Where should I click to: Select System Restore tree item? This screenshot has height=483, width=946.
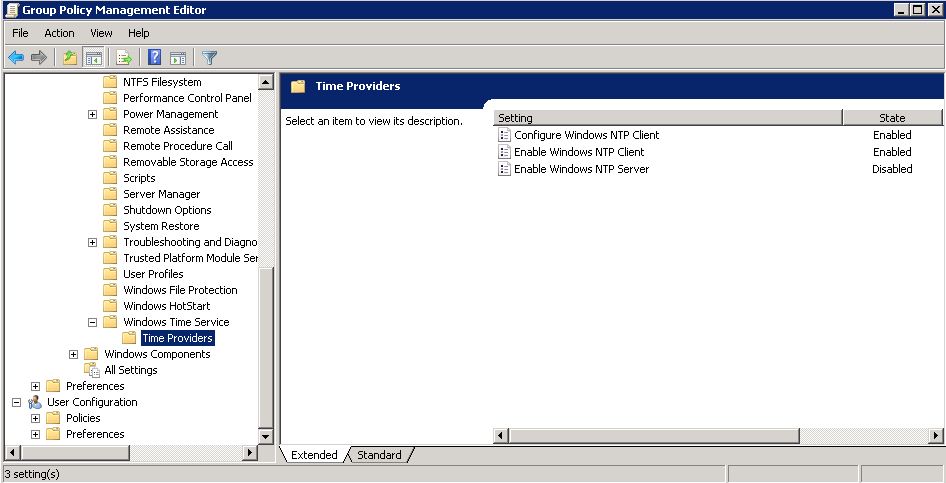pos(161,226)
